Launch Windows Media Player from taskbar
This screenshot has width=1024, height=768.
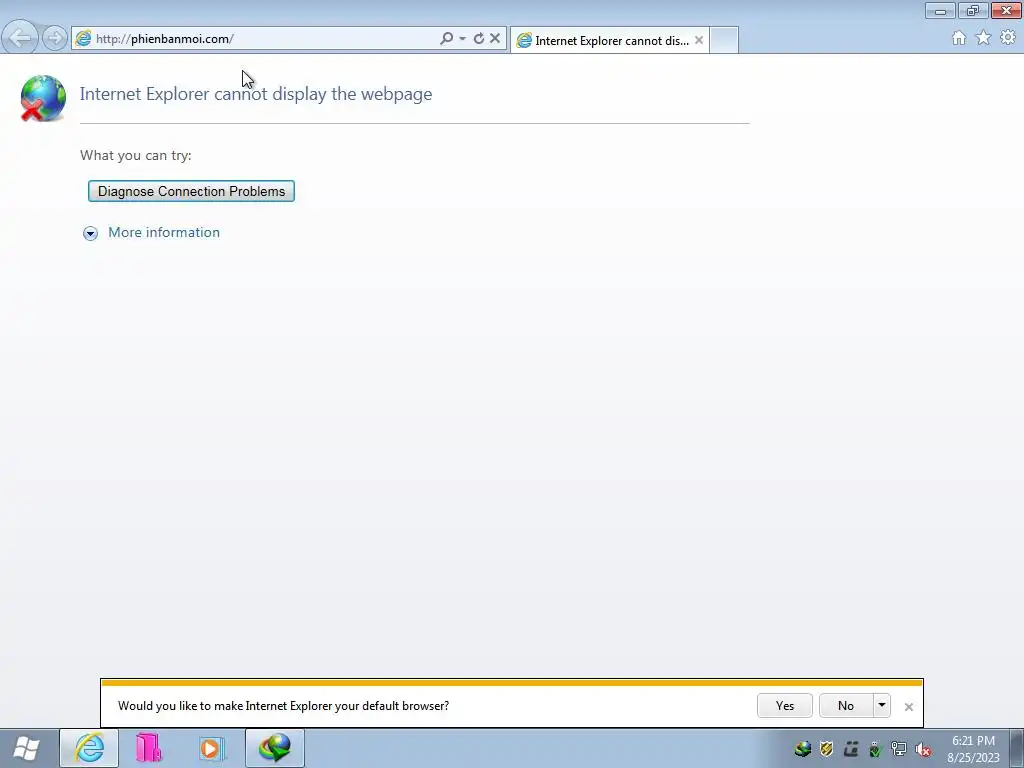pos(212,748)
